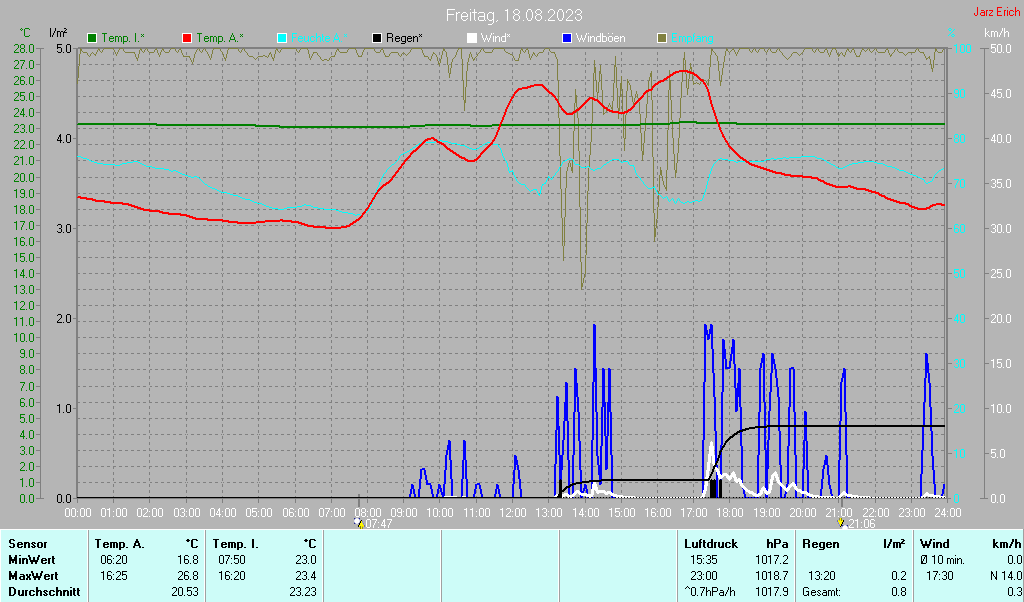The image size is (1024, 602).
Task: Click the red Temp. A. legend square
Action: [x=187, y=38]
